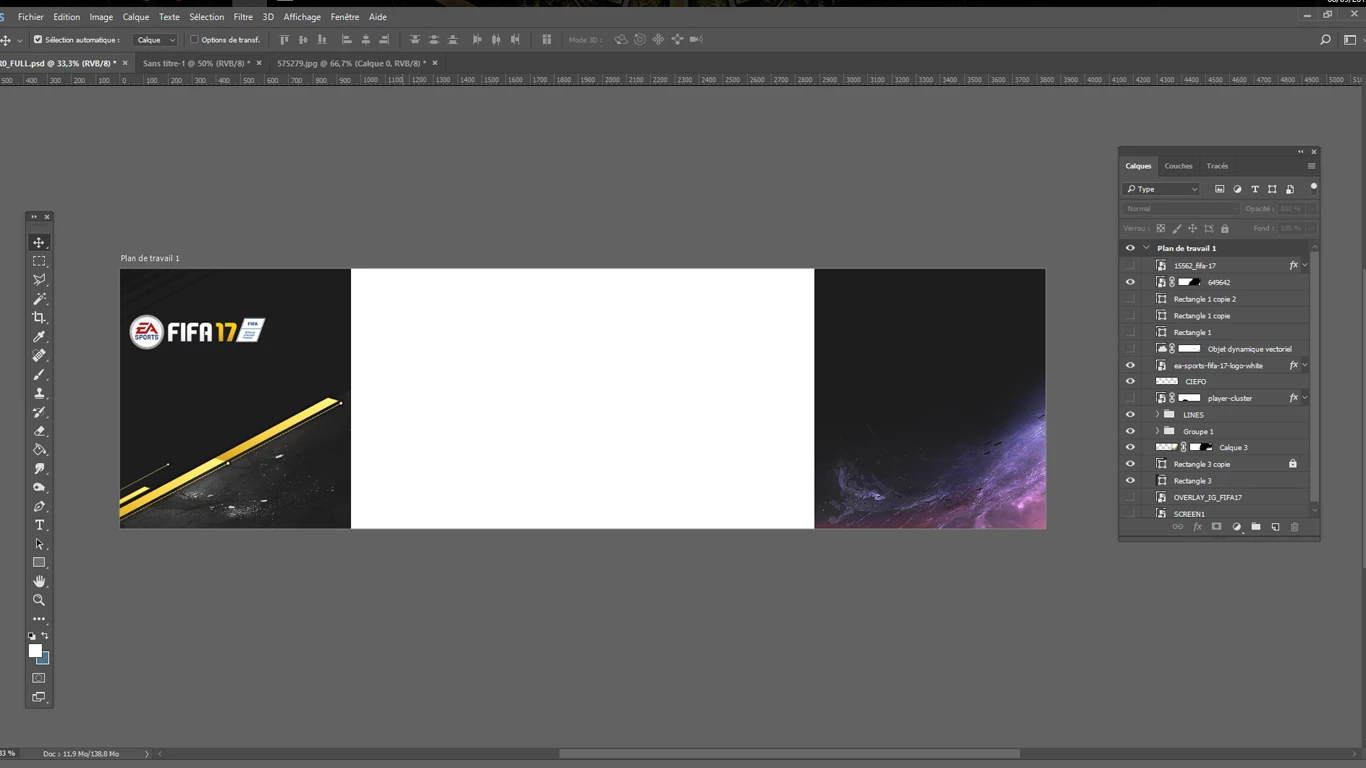The width and height of the screenshot is (1366, 768).
Task: Swap foreground and background colors
Action: pos(45,636)
